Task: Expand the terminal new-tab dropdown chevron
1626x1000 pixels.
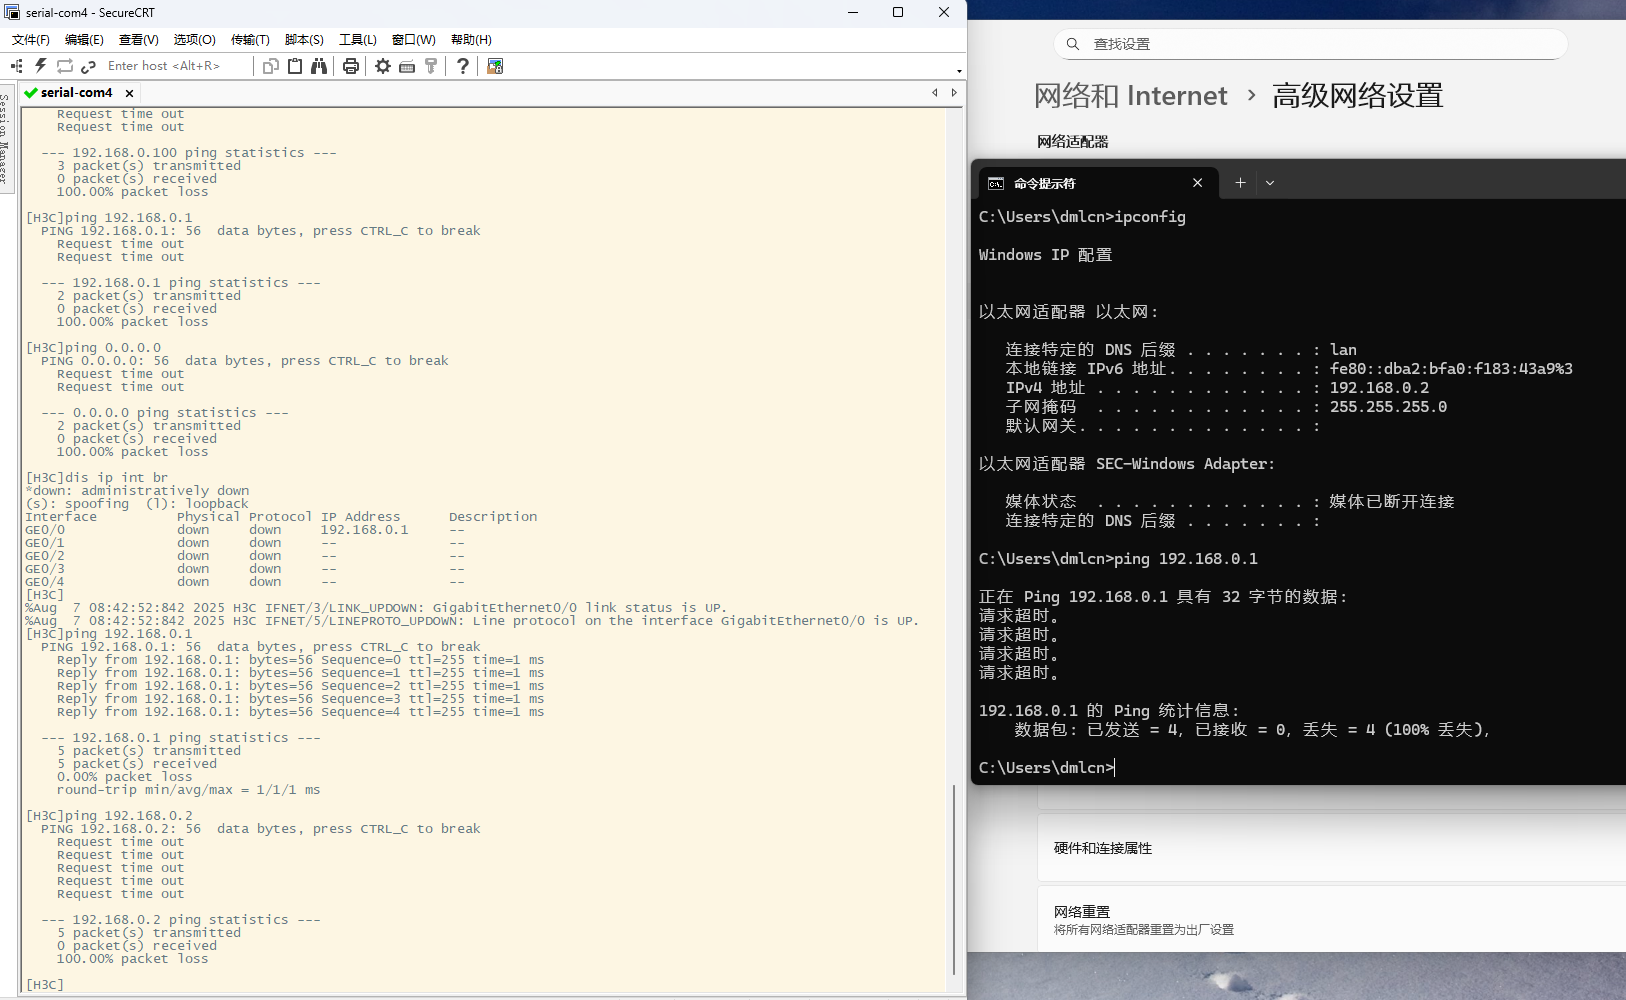Action: point(1270,183)
